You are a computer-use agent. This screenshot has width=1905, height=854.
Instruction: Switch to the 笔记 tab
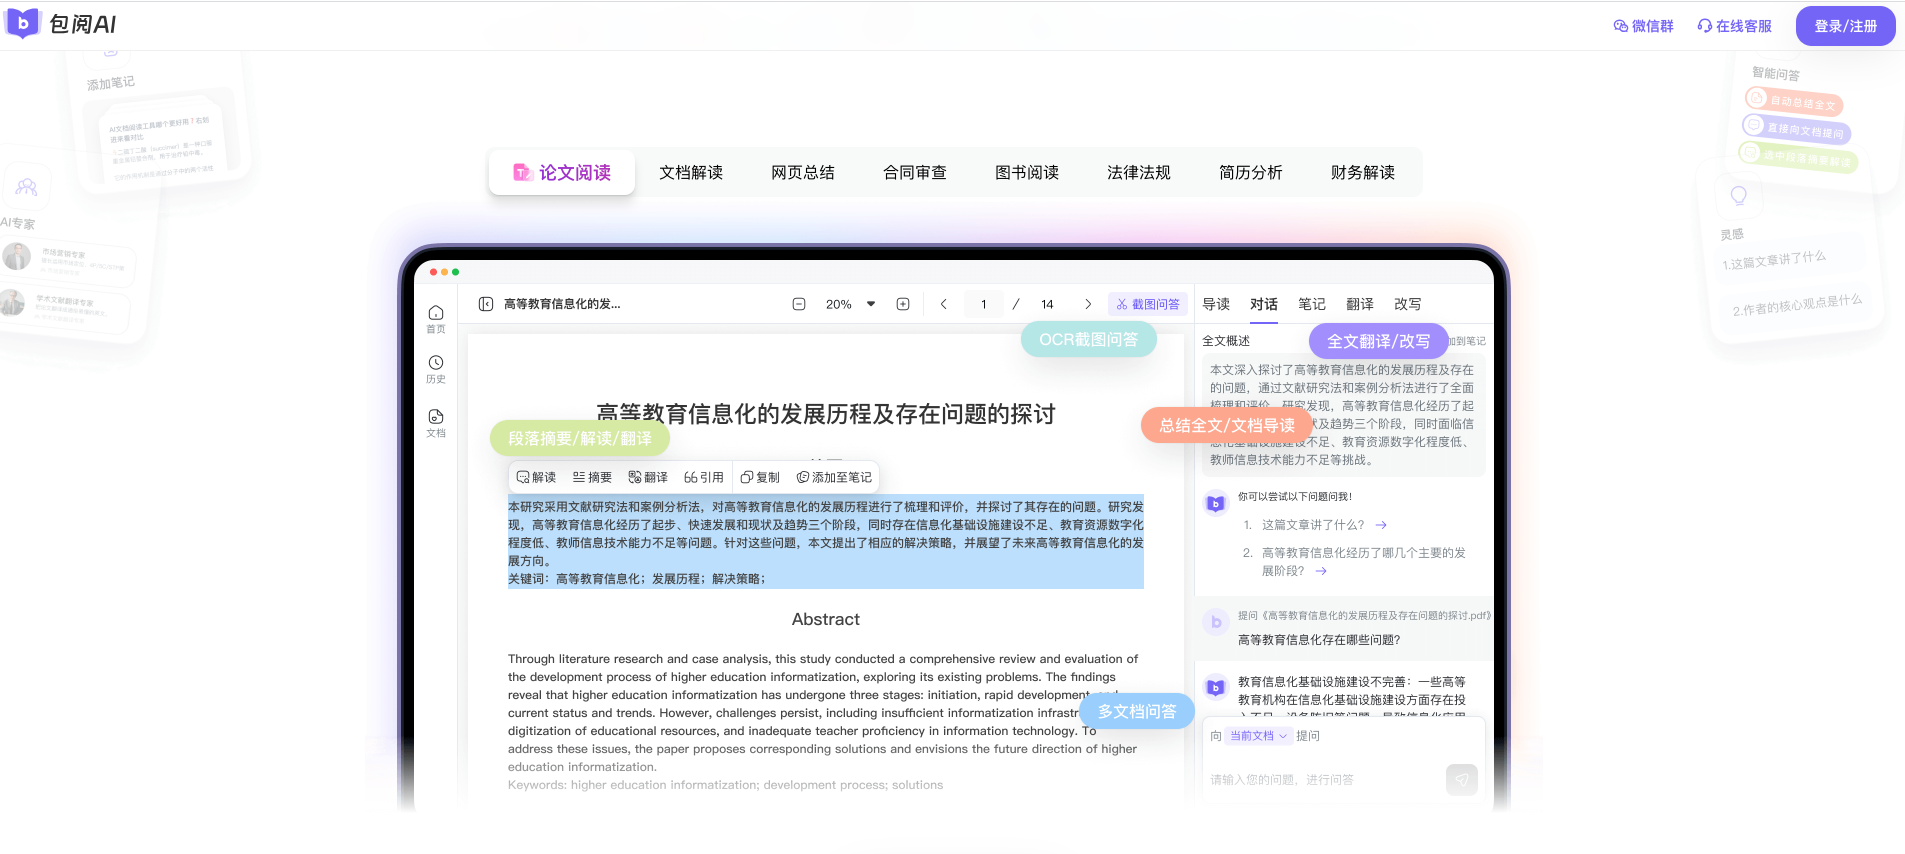tap(1312, 304)
